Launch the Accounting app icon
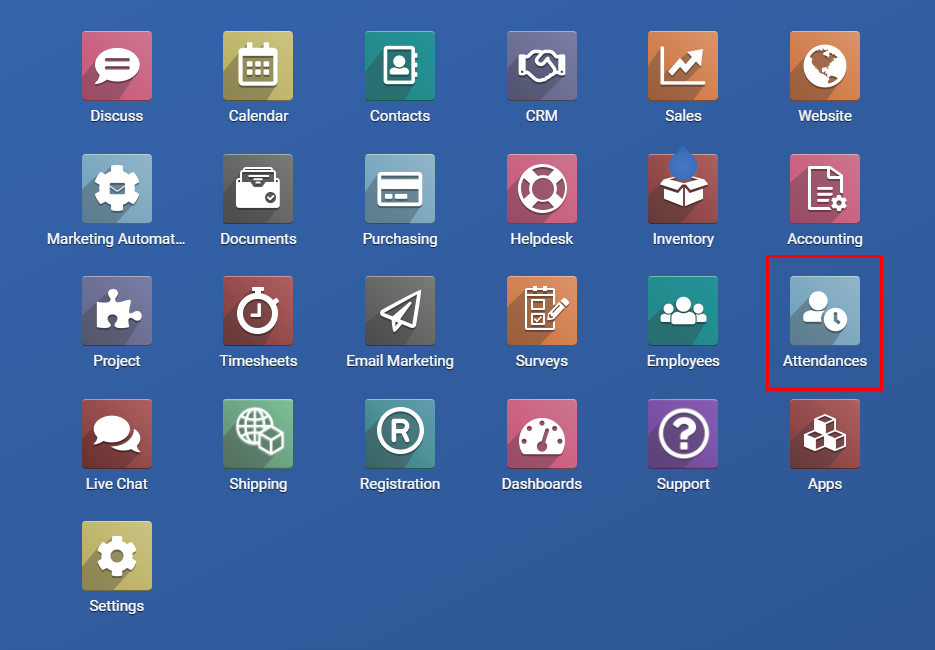The width and height of the screenshot is (935, 650). pyautogui.click(x=825, y=188)
